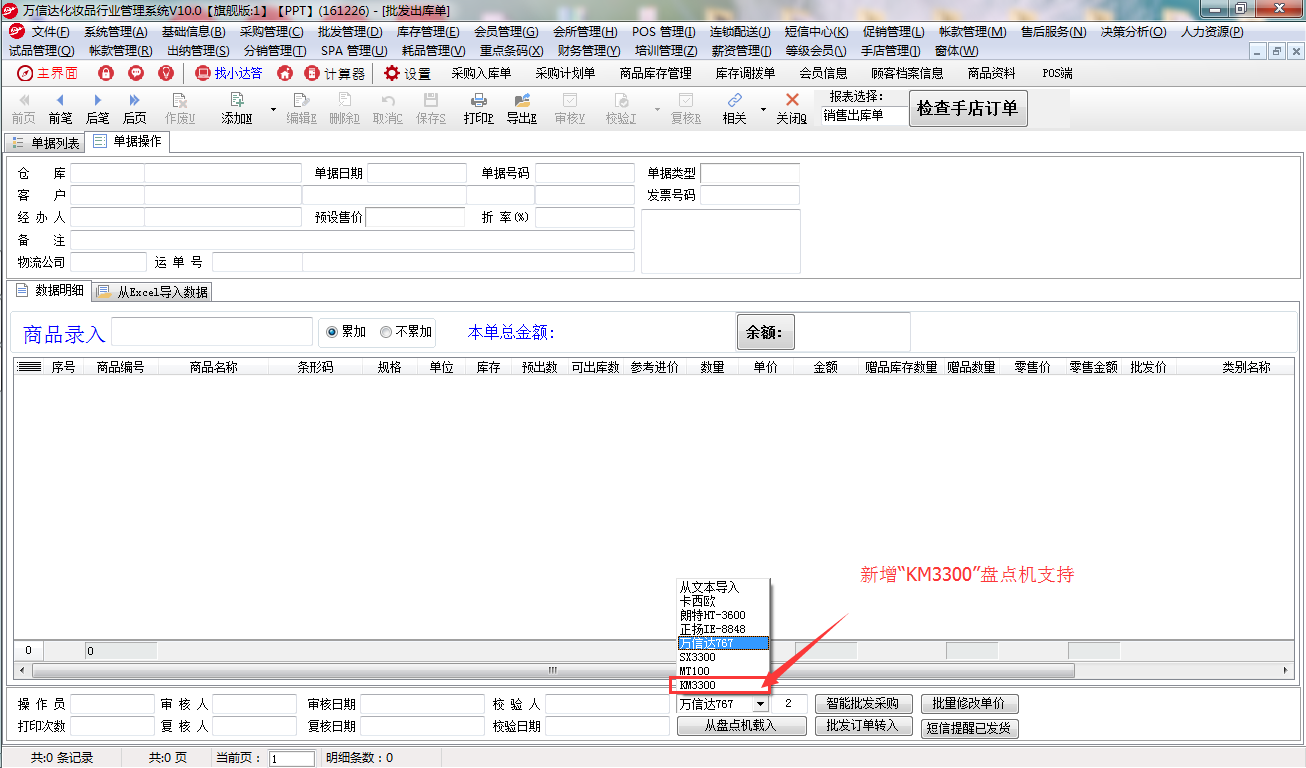The height and width of the screenshot is (768, 1306).
Task: Click the 单据日期 input field
Action: [x=417, y=173]
